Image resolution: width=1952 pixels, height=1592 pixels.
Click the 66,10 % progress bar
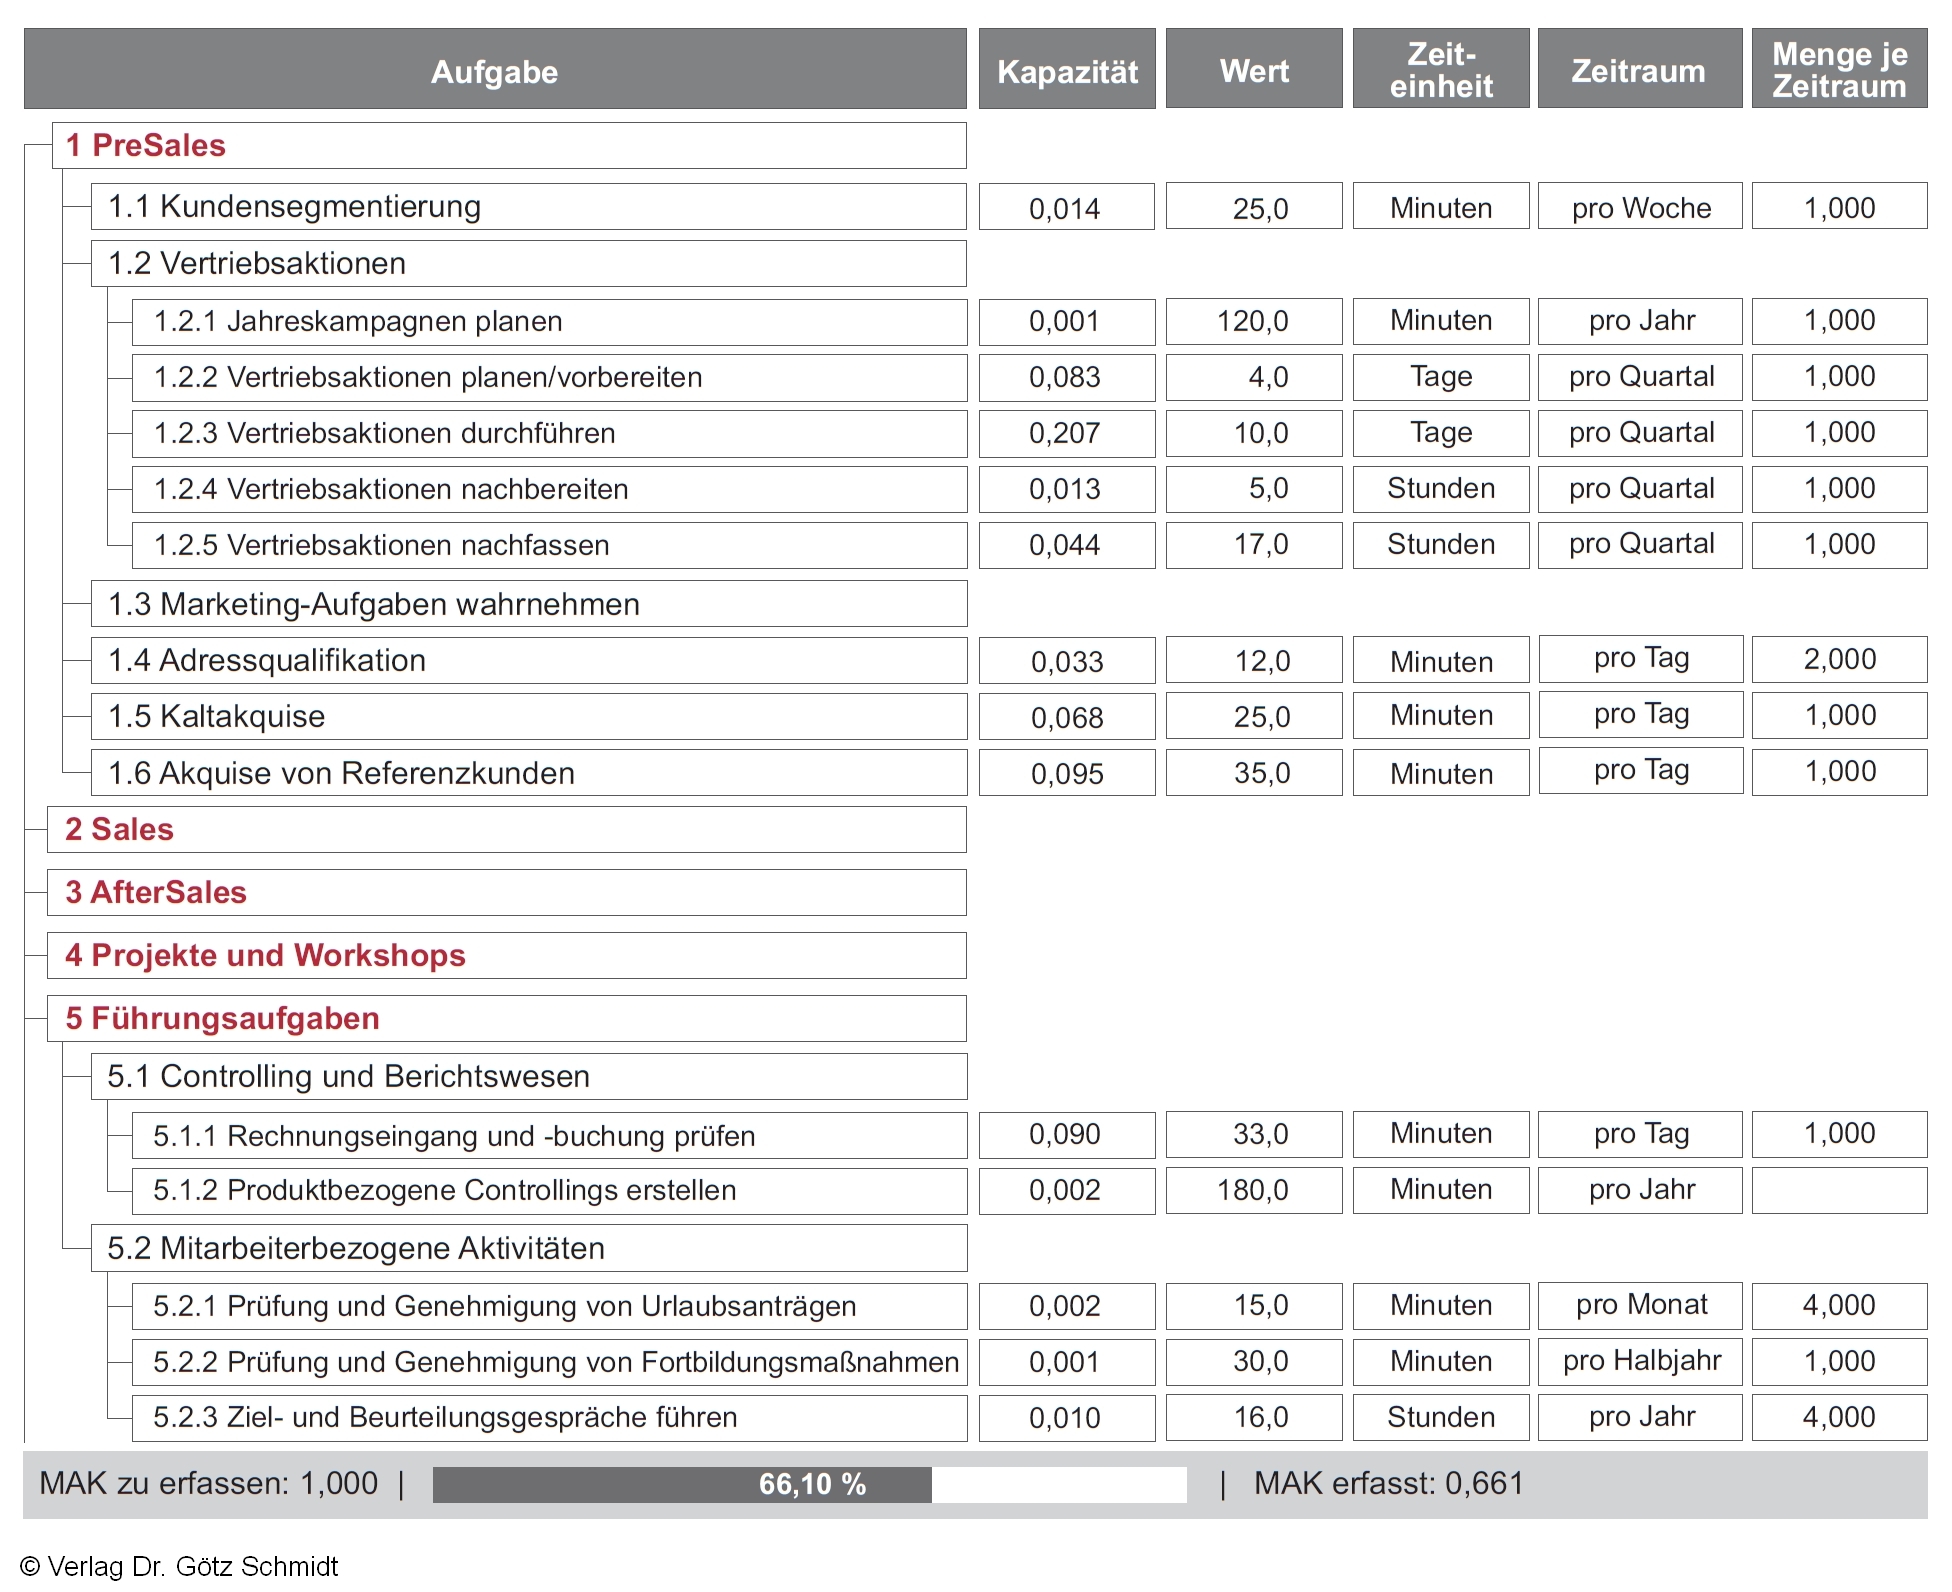[x=809, y=1484]
